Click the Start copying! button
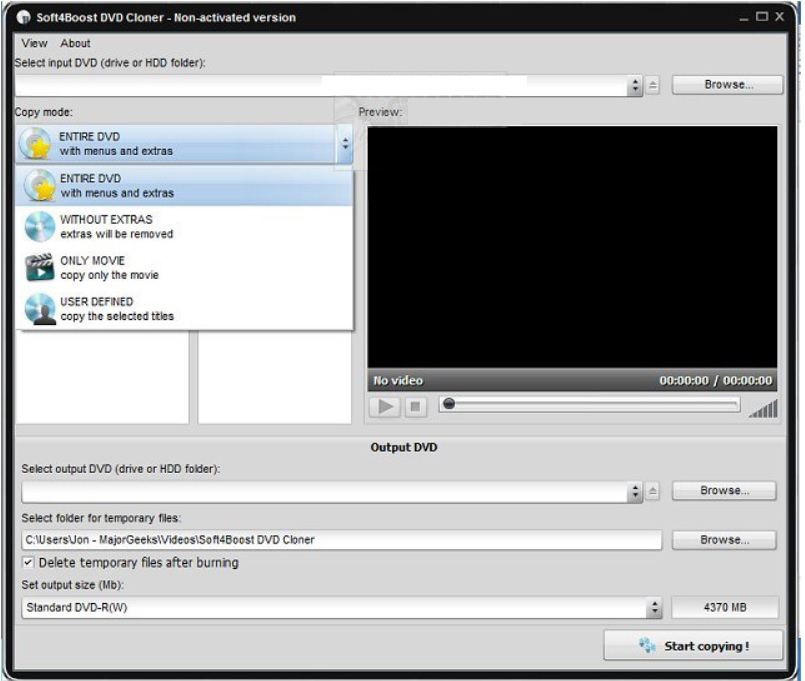The image size is (805, 681). pos(694,646)
